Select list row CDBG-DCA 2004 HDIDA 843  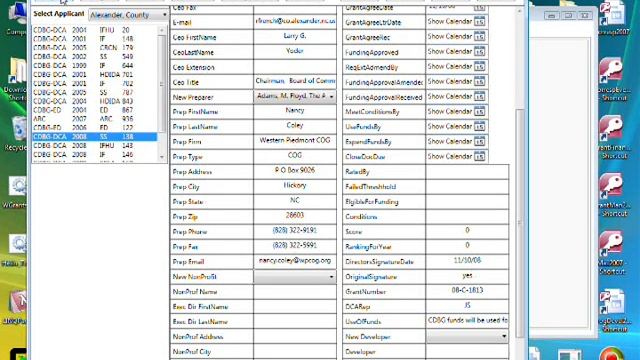click(x=94, y=101)
